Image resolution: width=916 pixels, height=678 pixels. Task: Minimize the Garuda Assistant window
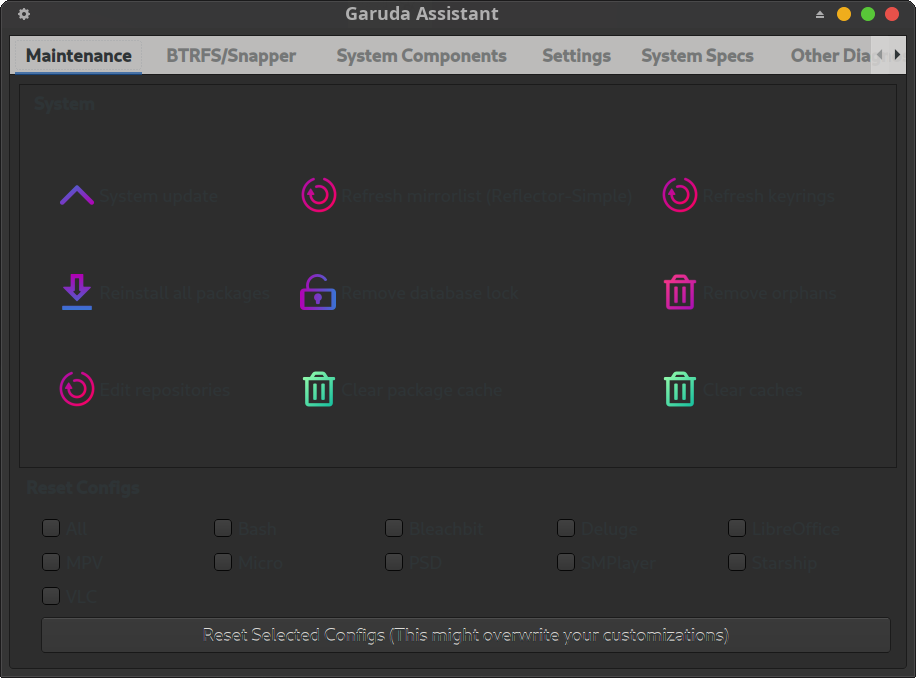point(844,14)
